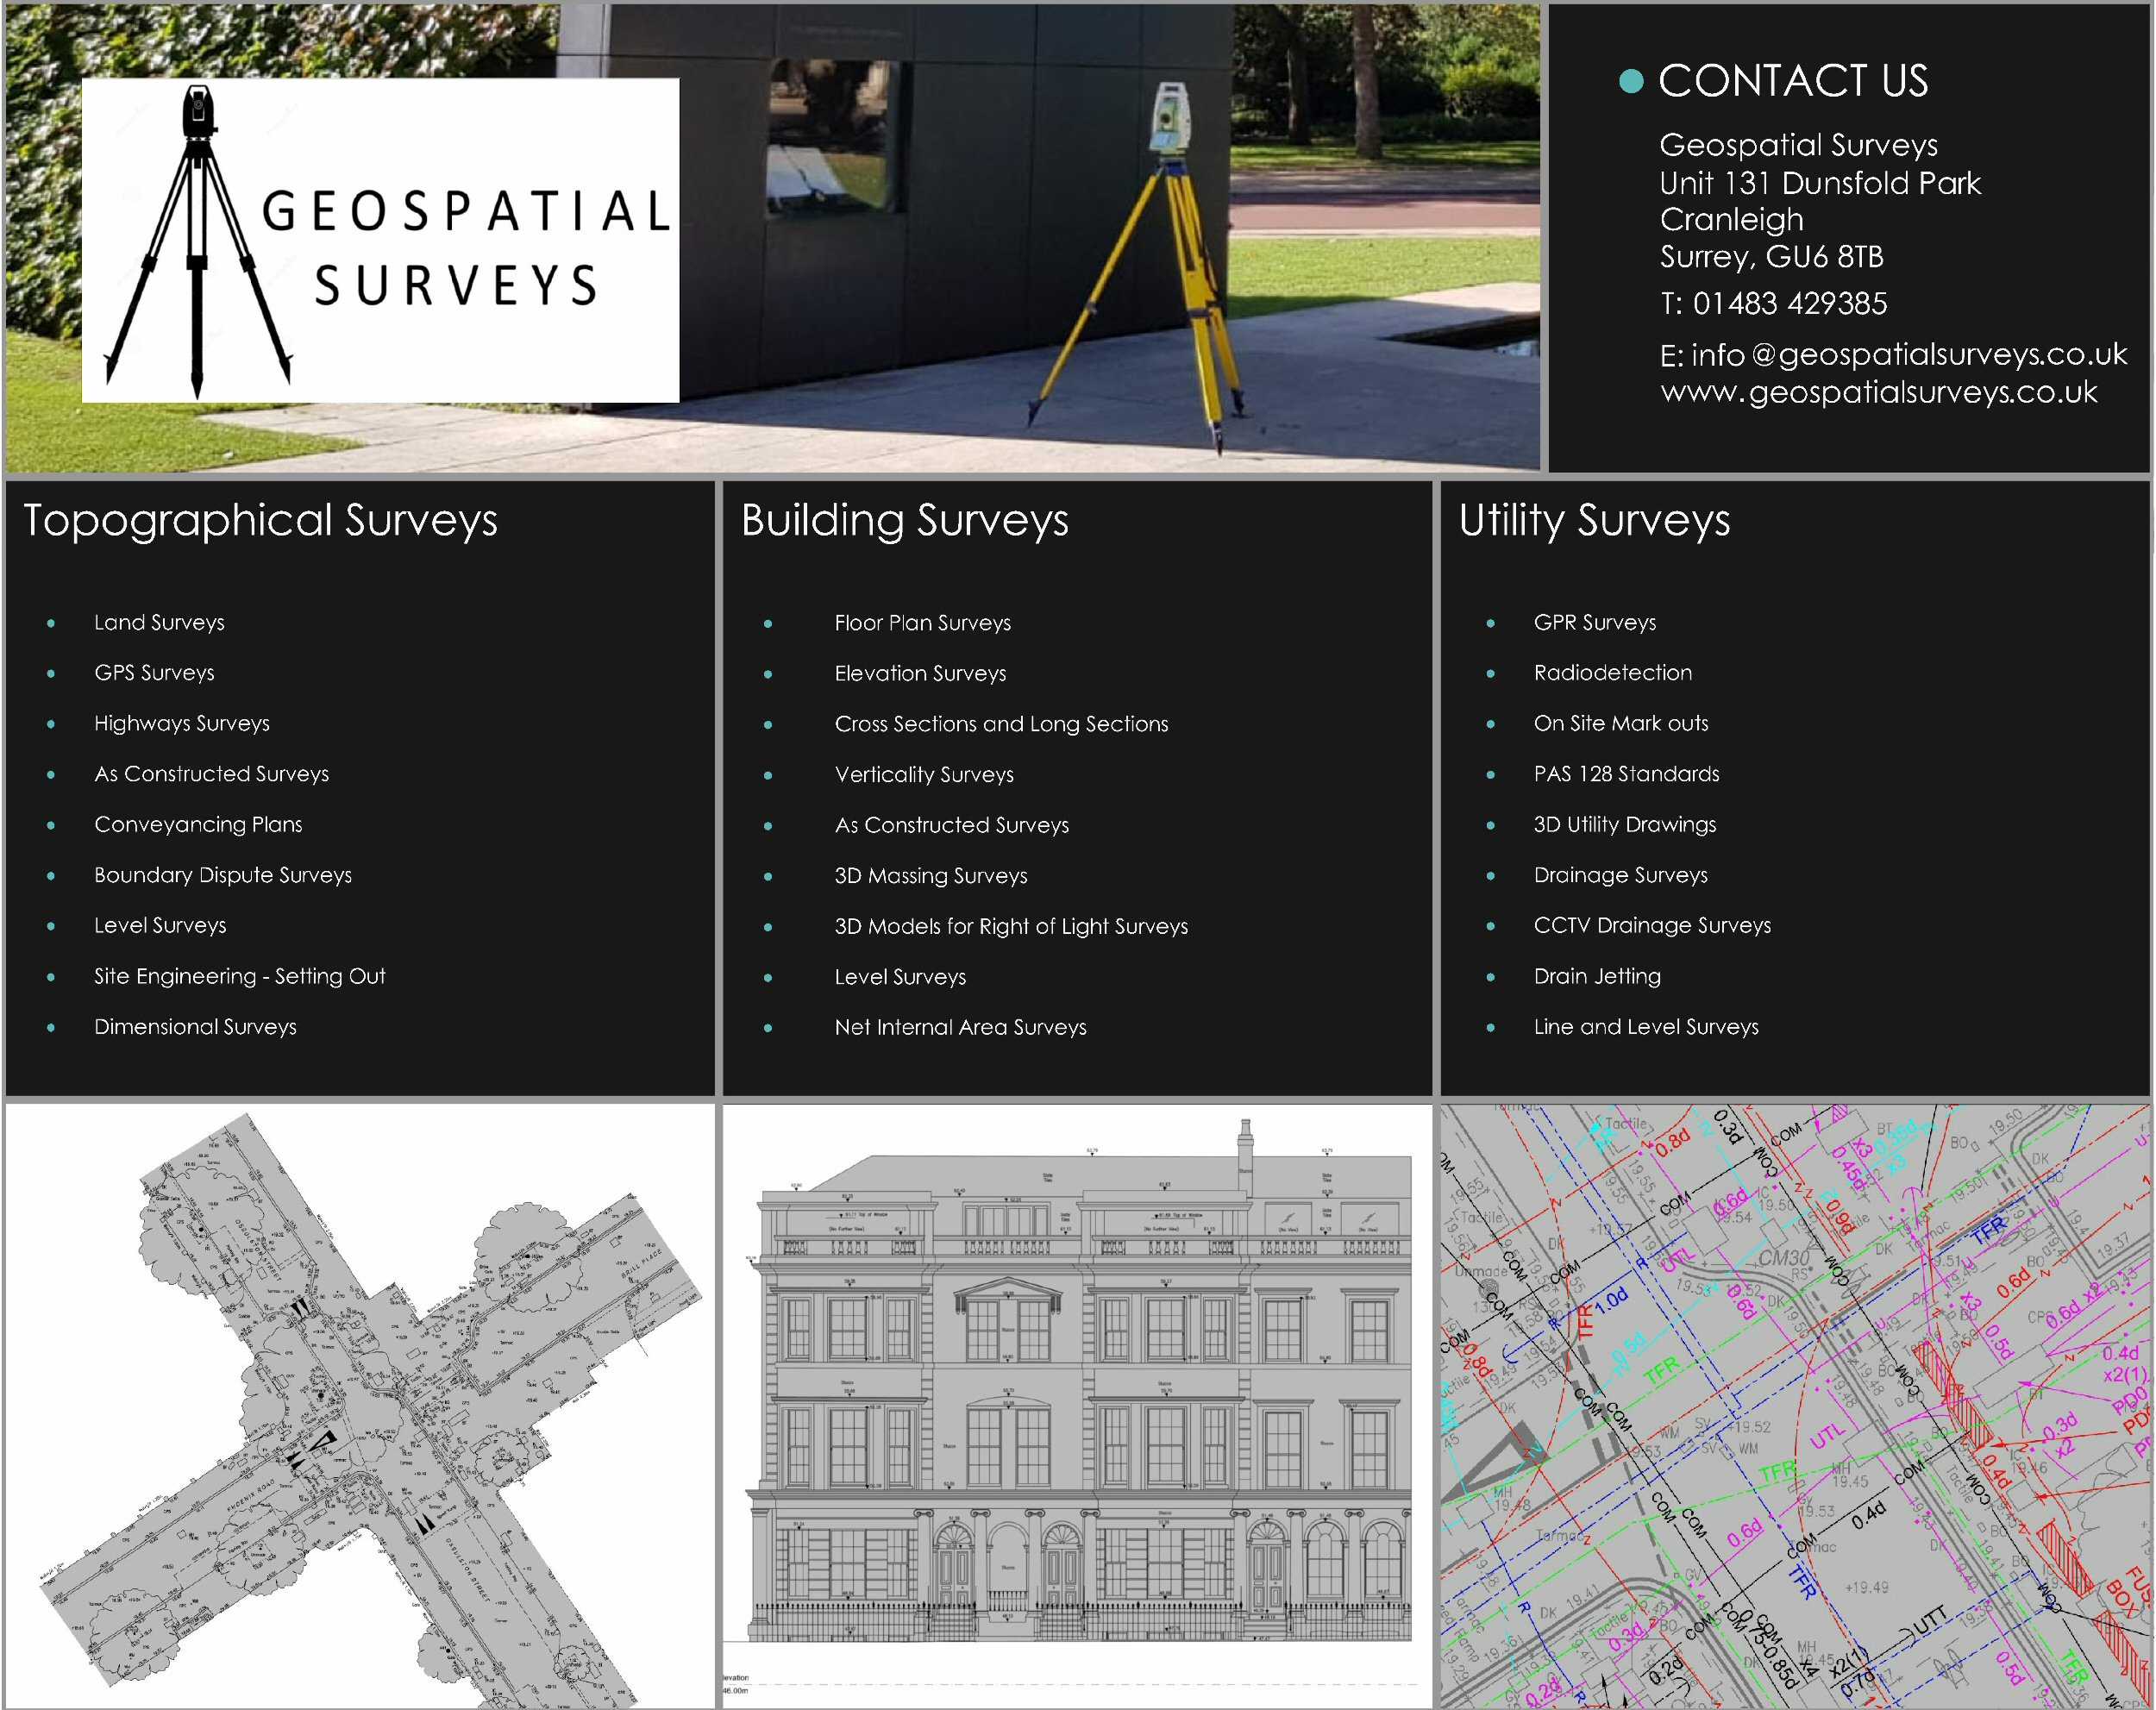Viewport: 2156px width, 1710px height.
Task: Click the Floor Plan Surveys item
Action: 922,623
